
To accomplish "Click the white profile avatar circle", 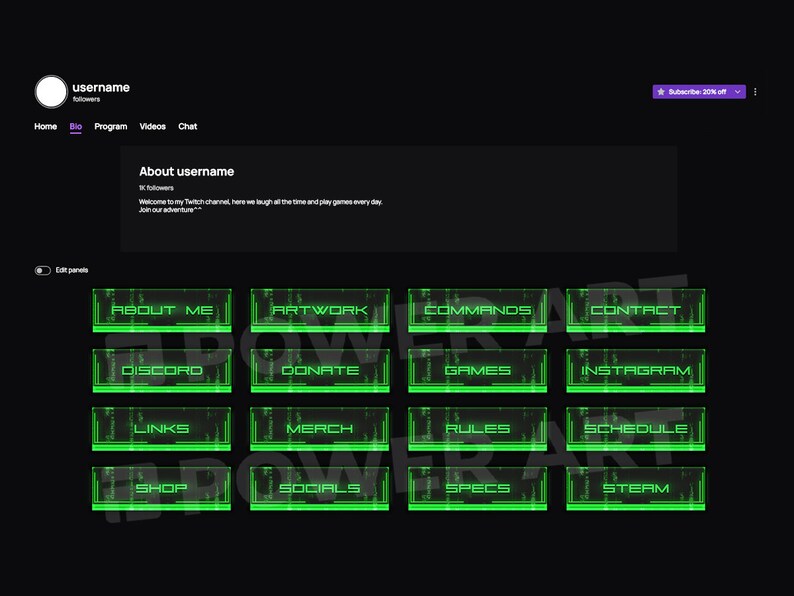I will 51,92.
